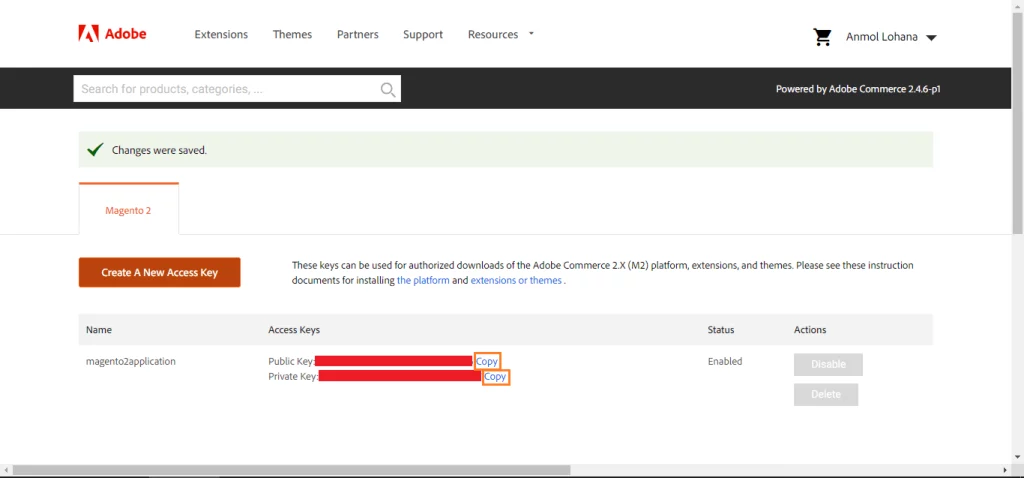Screen dimensions: 1024x478
Task: Click the Adobe logo
Action: (x=112, y=34)
